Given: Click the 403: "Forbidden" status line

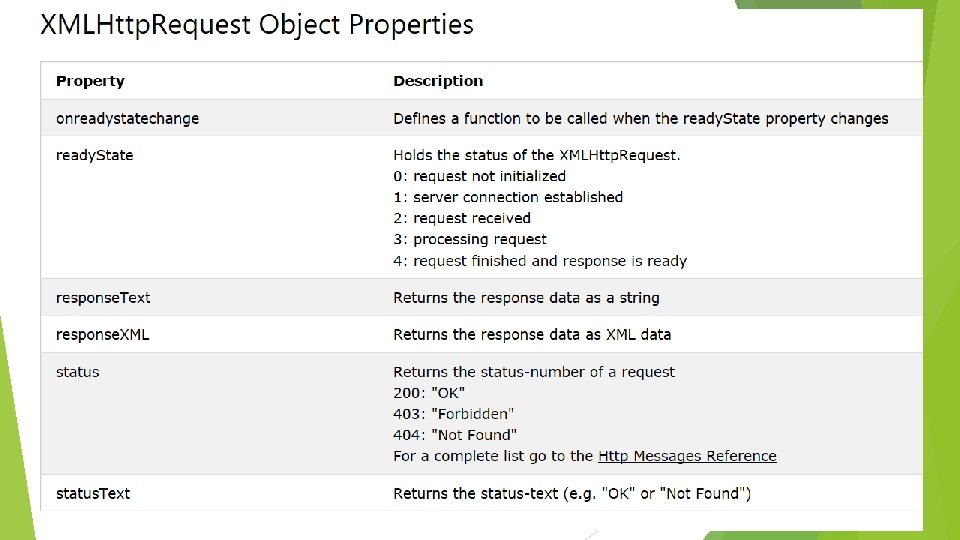Looking at the screenshot, I should pos(453,414).
